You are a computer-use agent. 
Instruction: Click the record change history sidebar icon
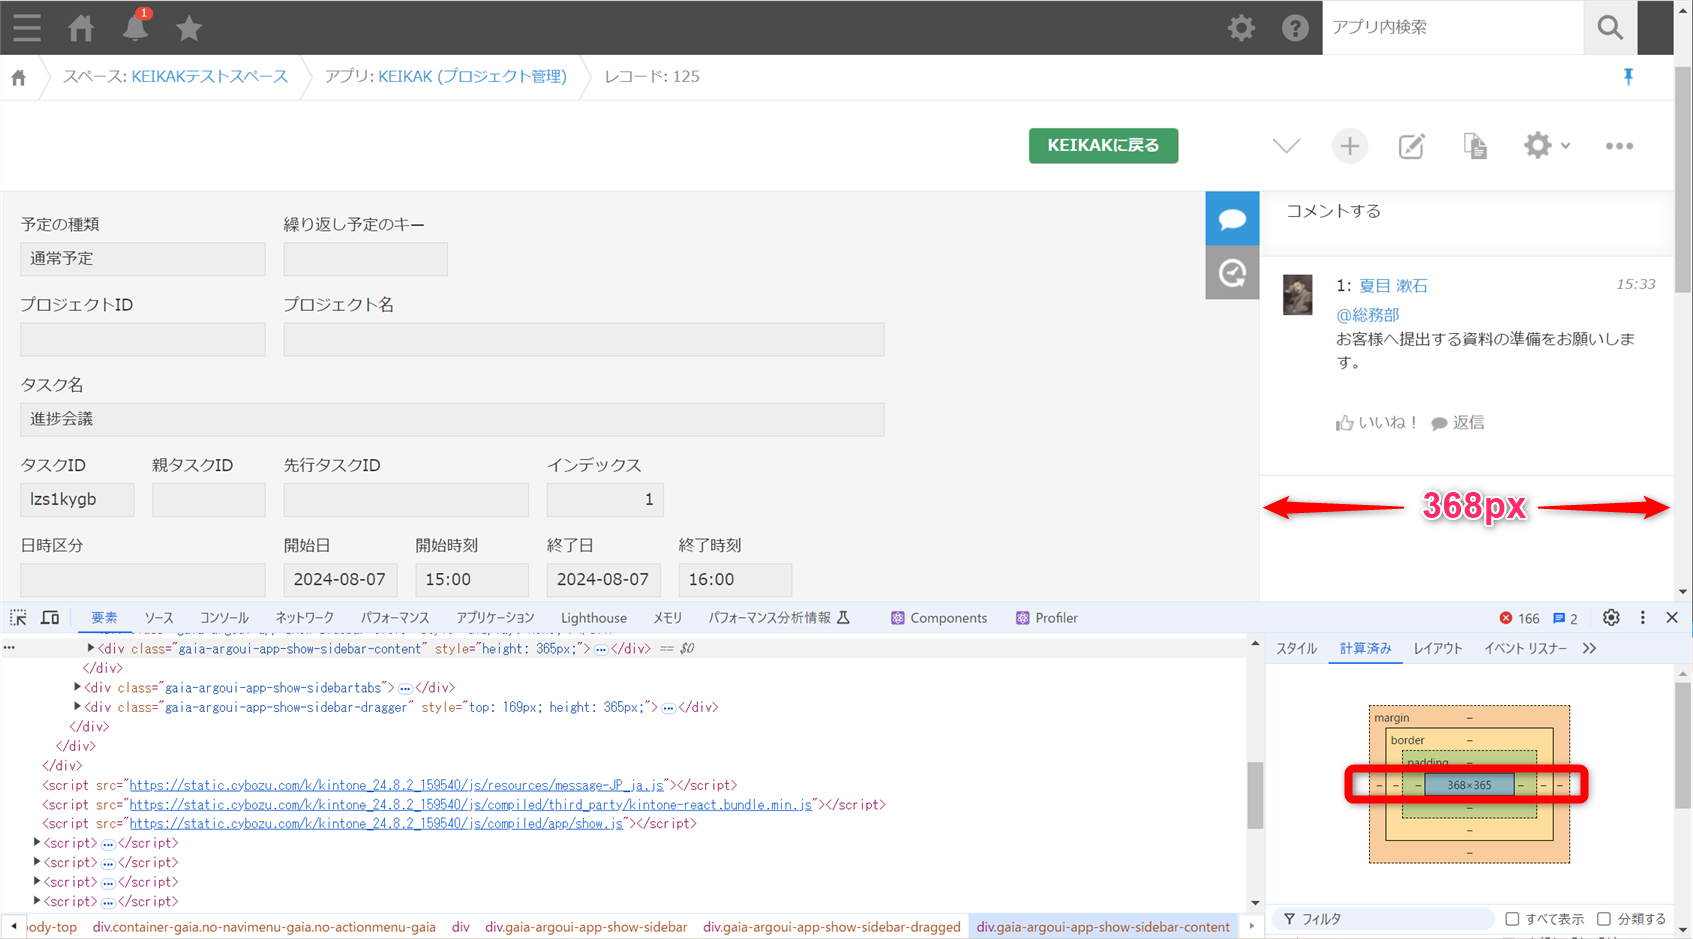(x=1232, y=272)
